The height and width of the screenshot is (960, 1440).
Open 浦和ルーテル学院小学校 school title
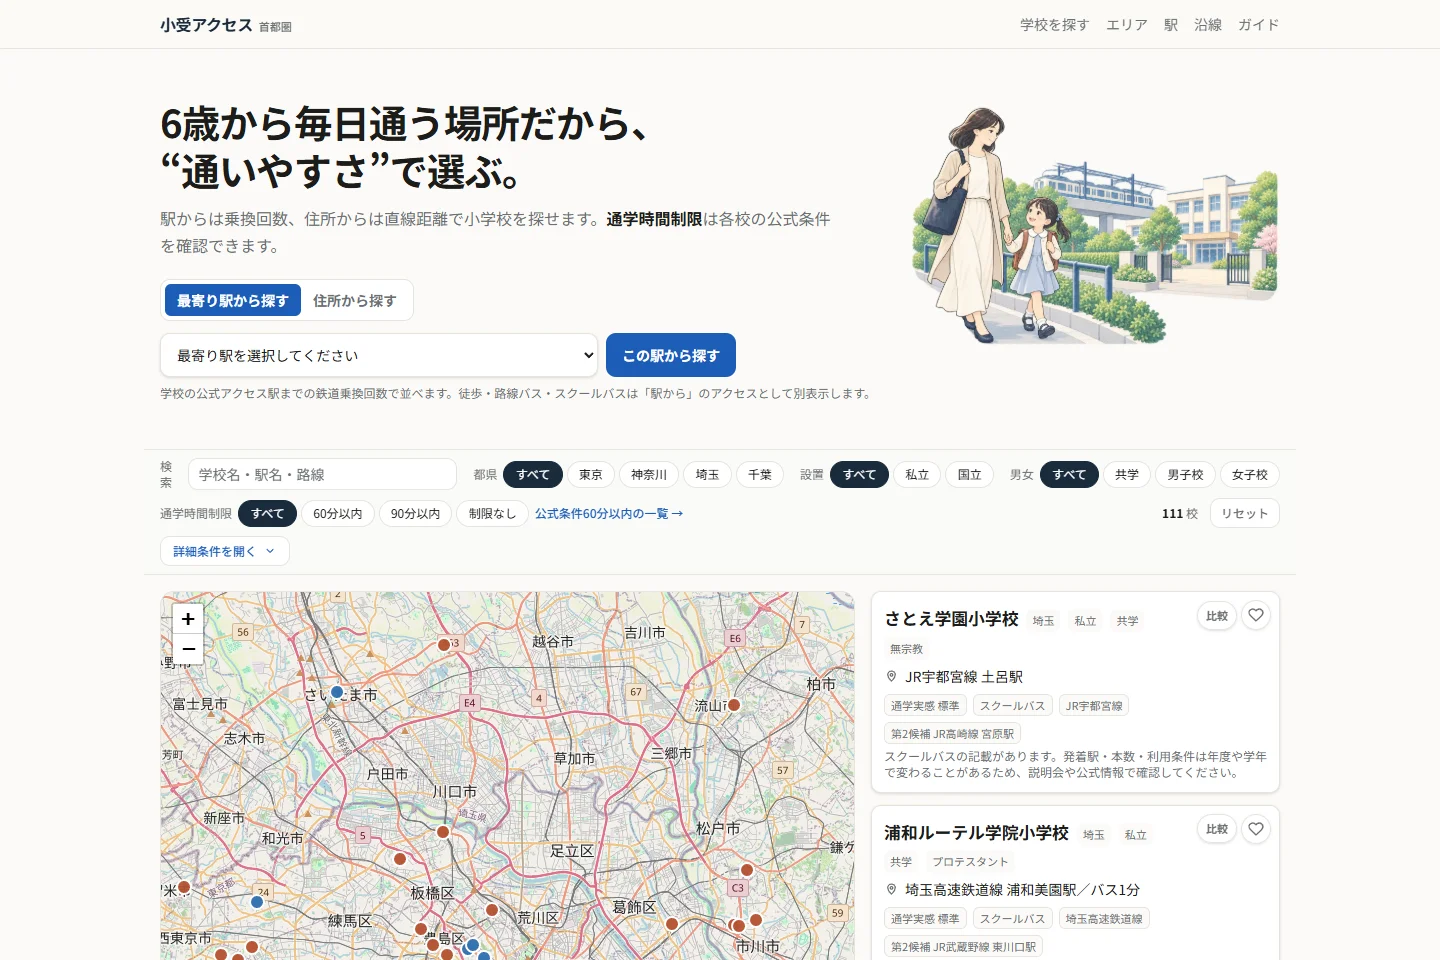[x=976, y=833]
